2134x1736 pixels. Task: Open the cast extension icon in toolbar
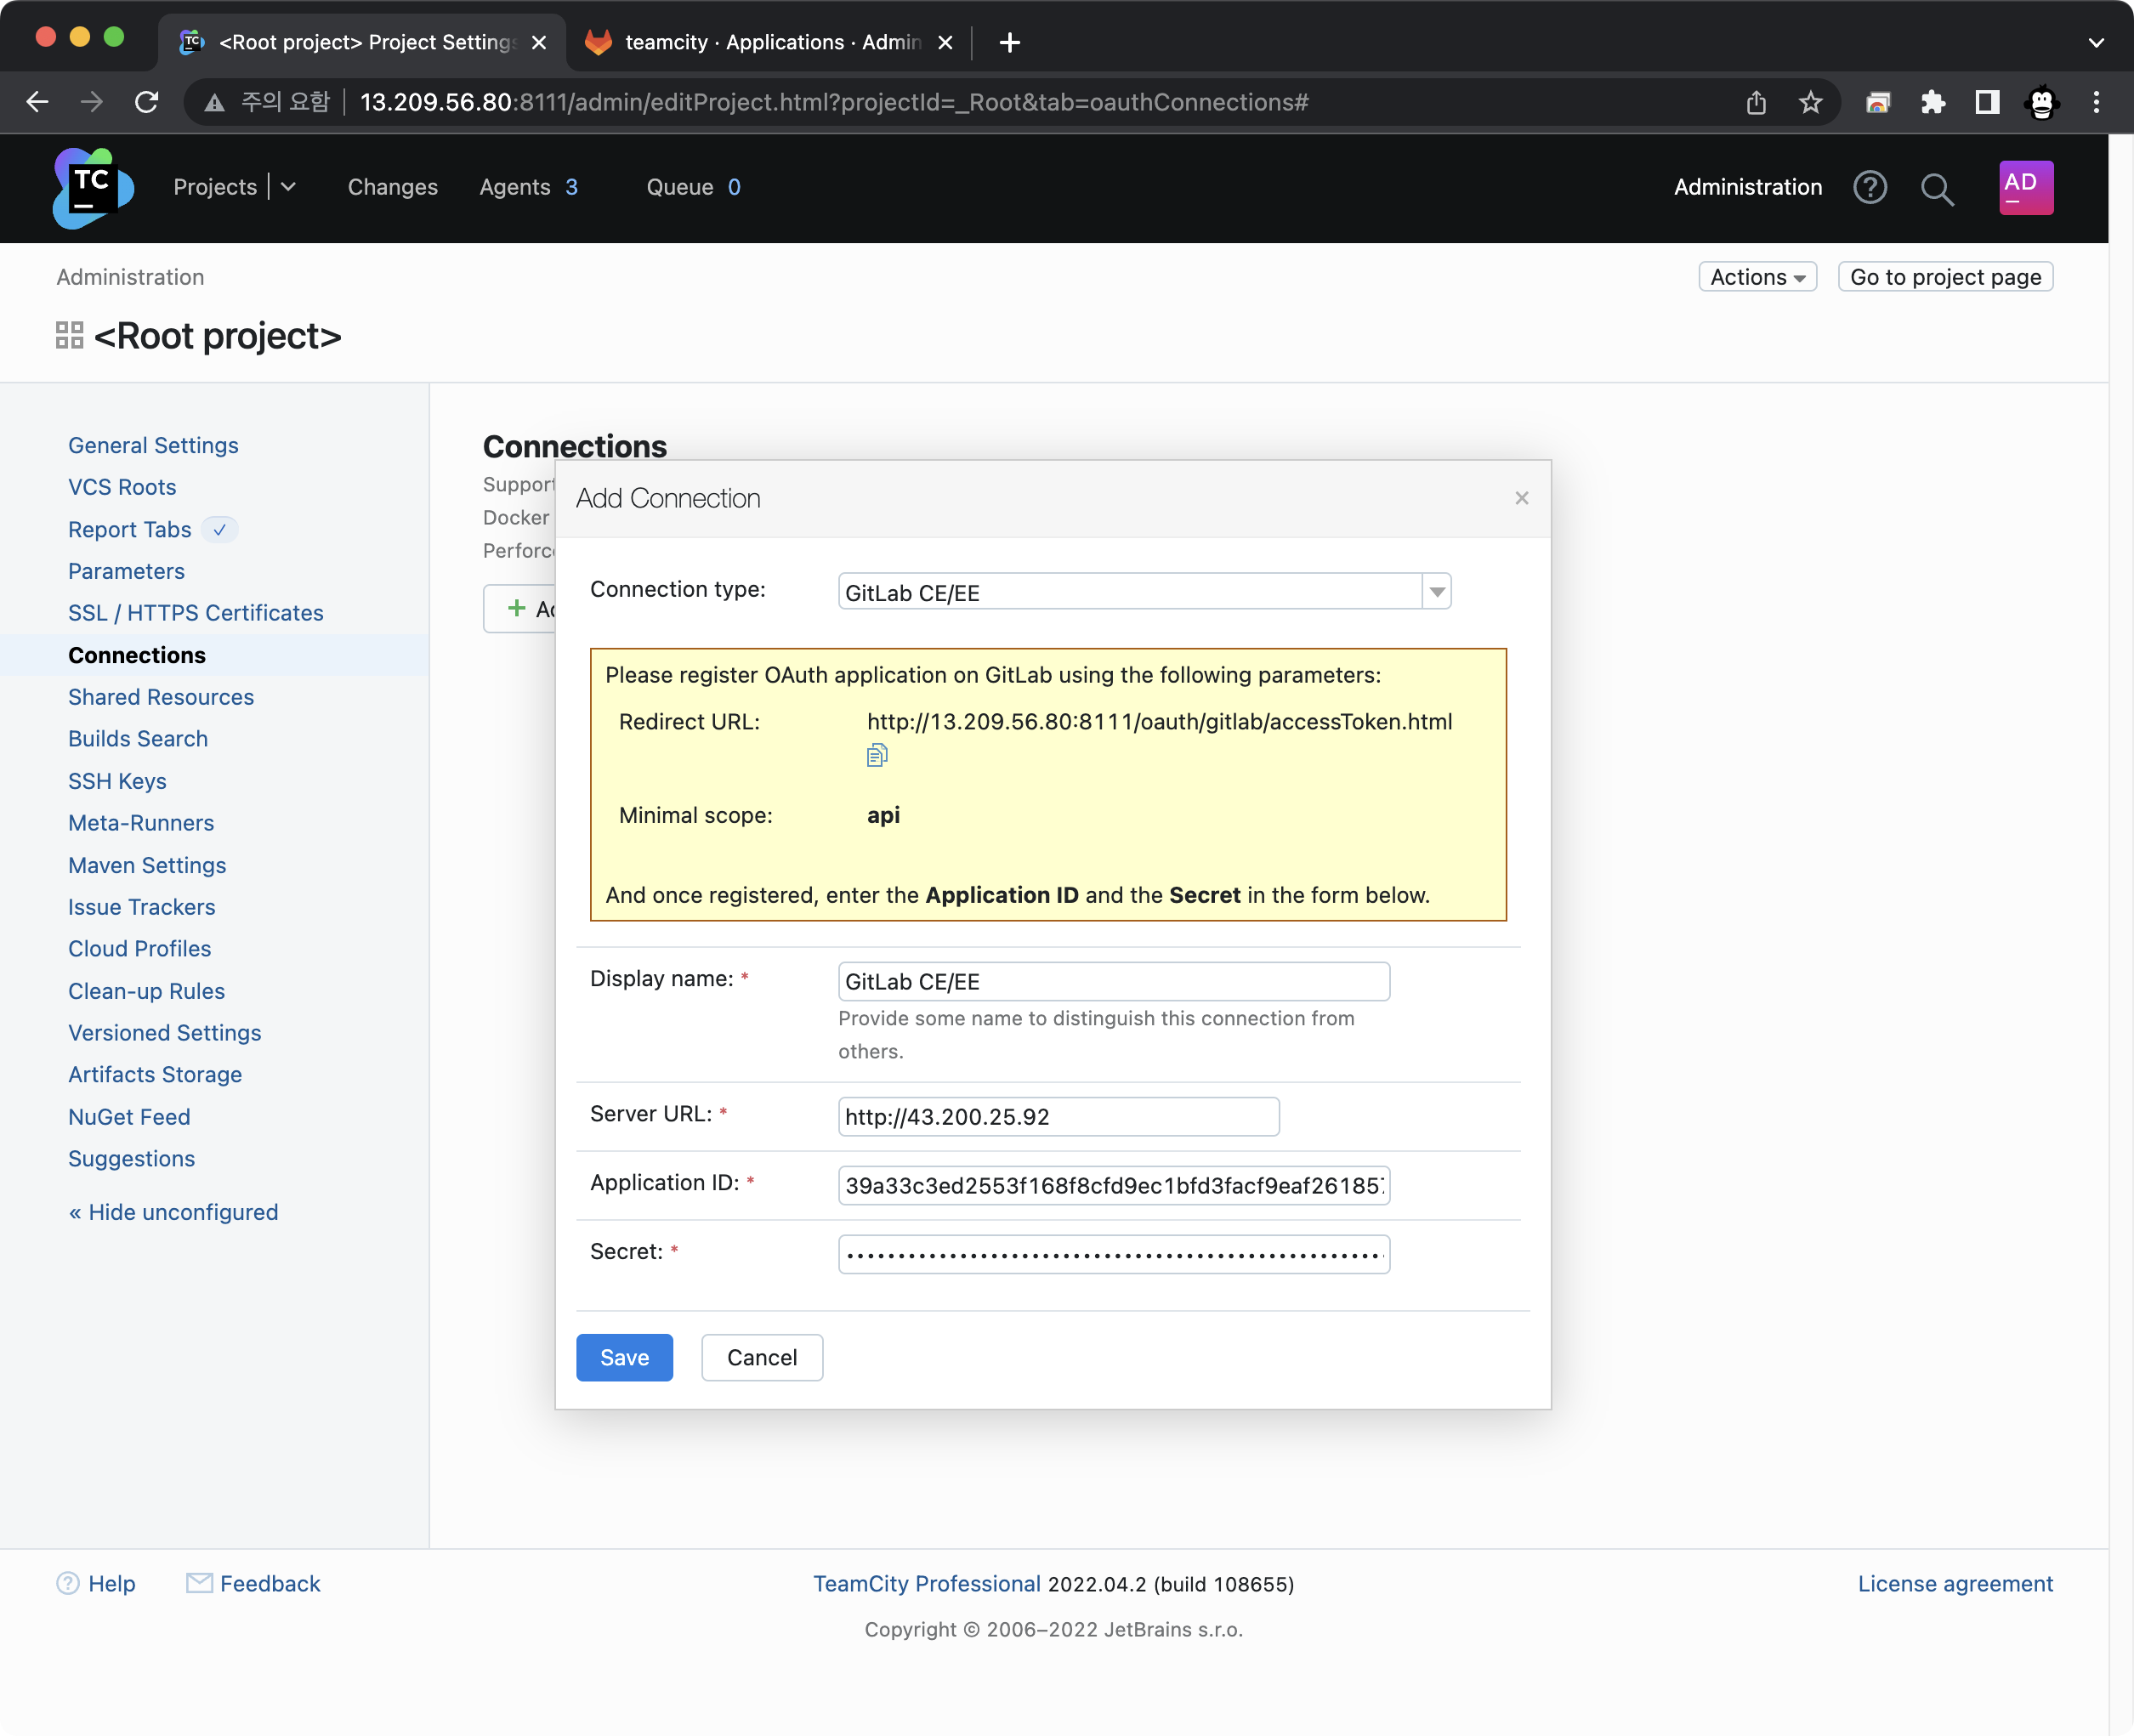1878,102
